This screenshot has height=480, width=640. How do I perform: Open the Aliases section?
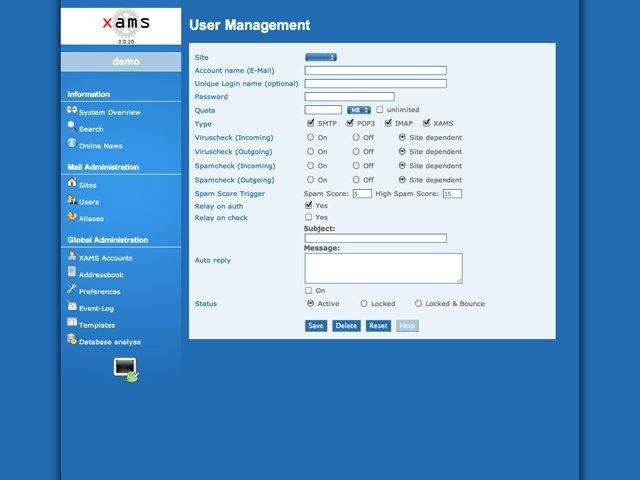click(91, 219)
